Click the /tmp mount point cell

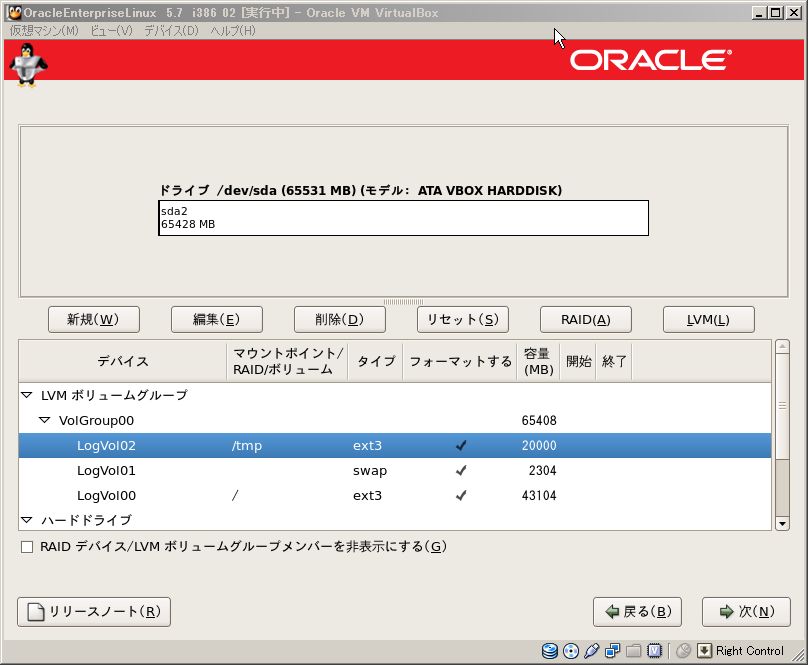tap(247, 446)
